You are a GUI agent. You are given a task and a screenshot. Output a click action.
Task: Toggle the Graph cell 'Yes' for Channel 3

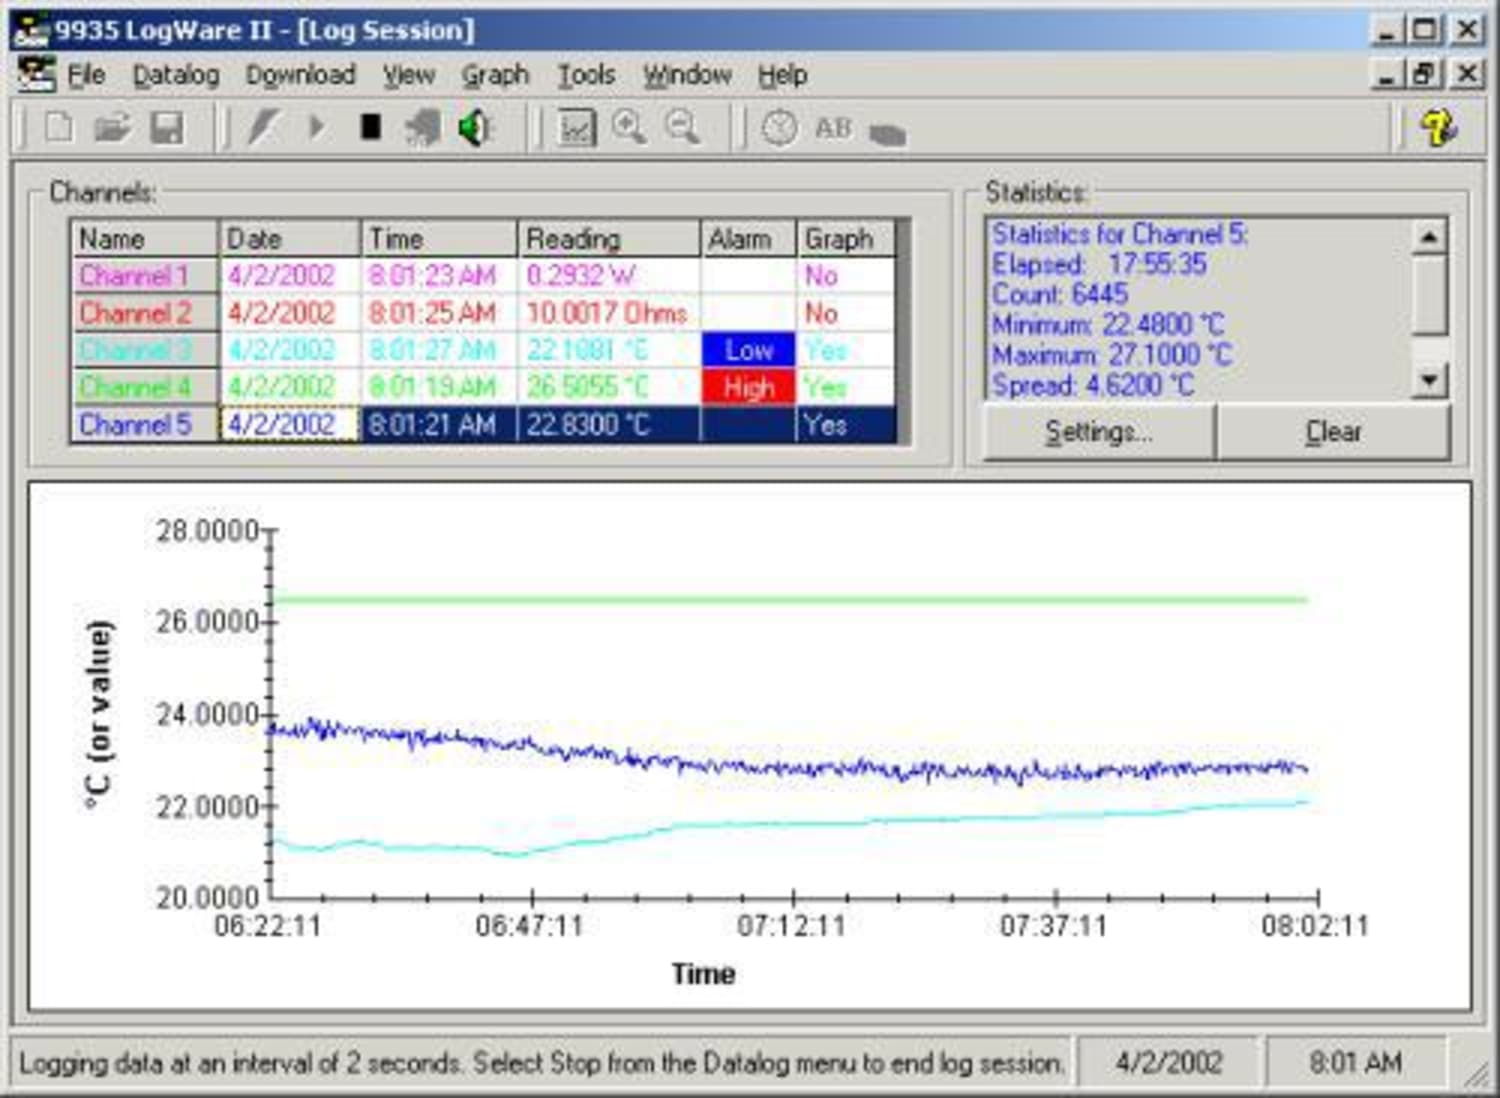click(846, 350)
